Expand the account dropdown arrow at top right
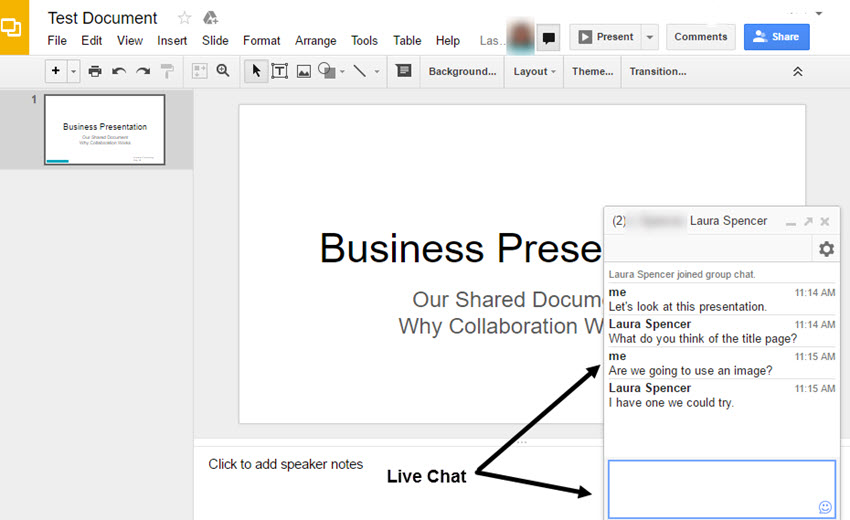Viewport: 850px width, 520px height. point(819,13)
